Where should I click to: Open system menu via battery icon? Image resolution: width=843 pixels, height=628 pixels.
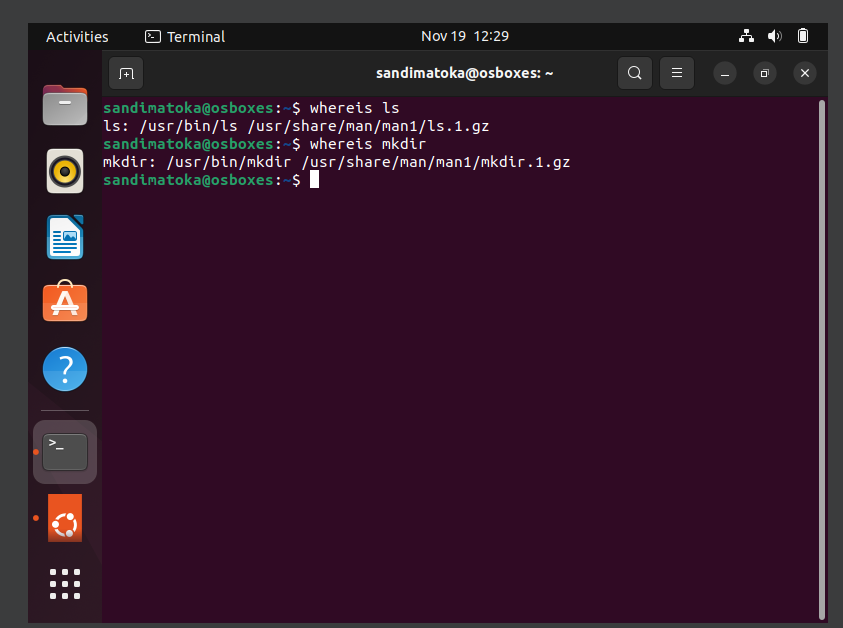coord(803,36)
